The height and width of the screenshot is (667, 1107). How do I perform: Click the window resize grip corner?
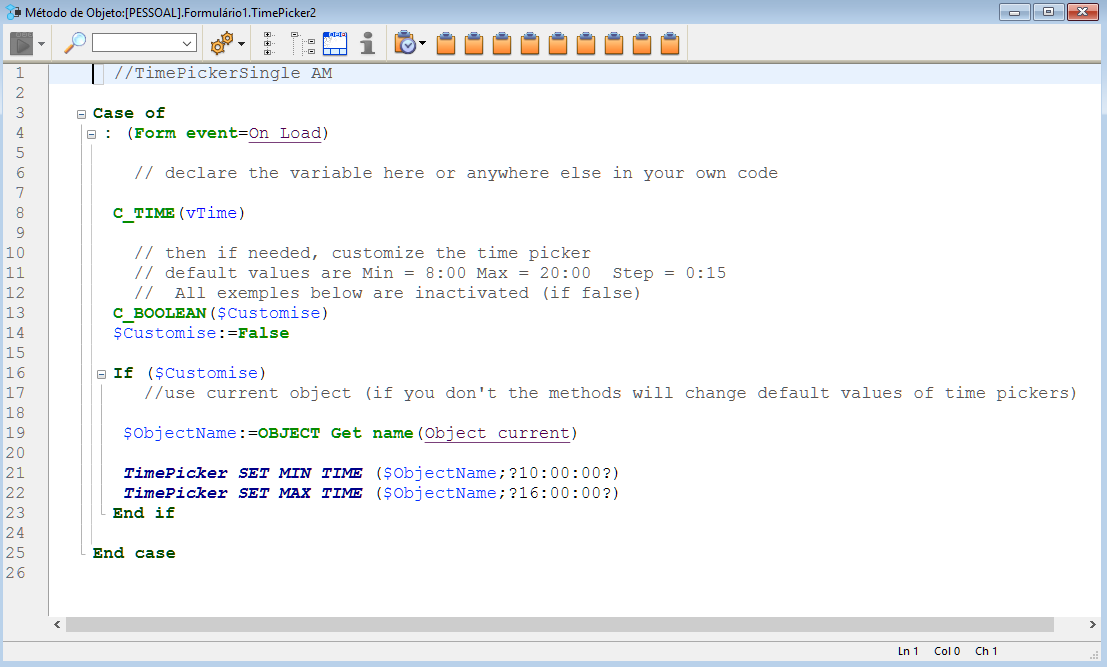click(x=1095, y=655)
